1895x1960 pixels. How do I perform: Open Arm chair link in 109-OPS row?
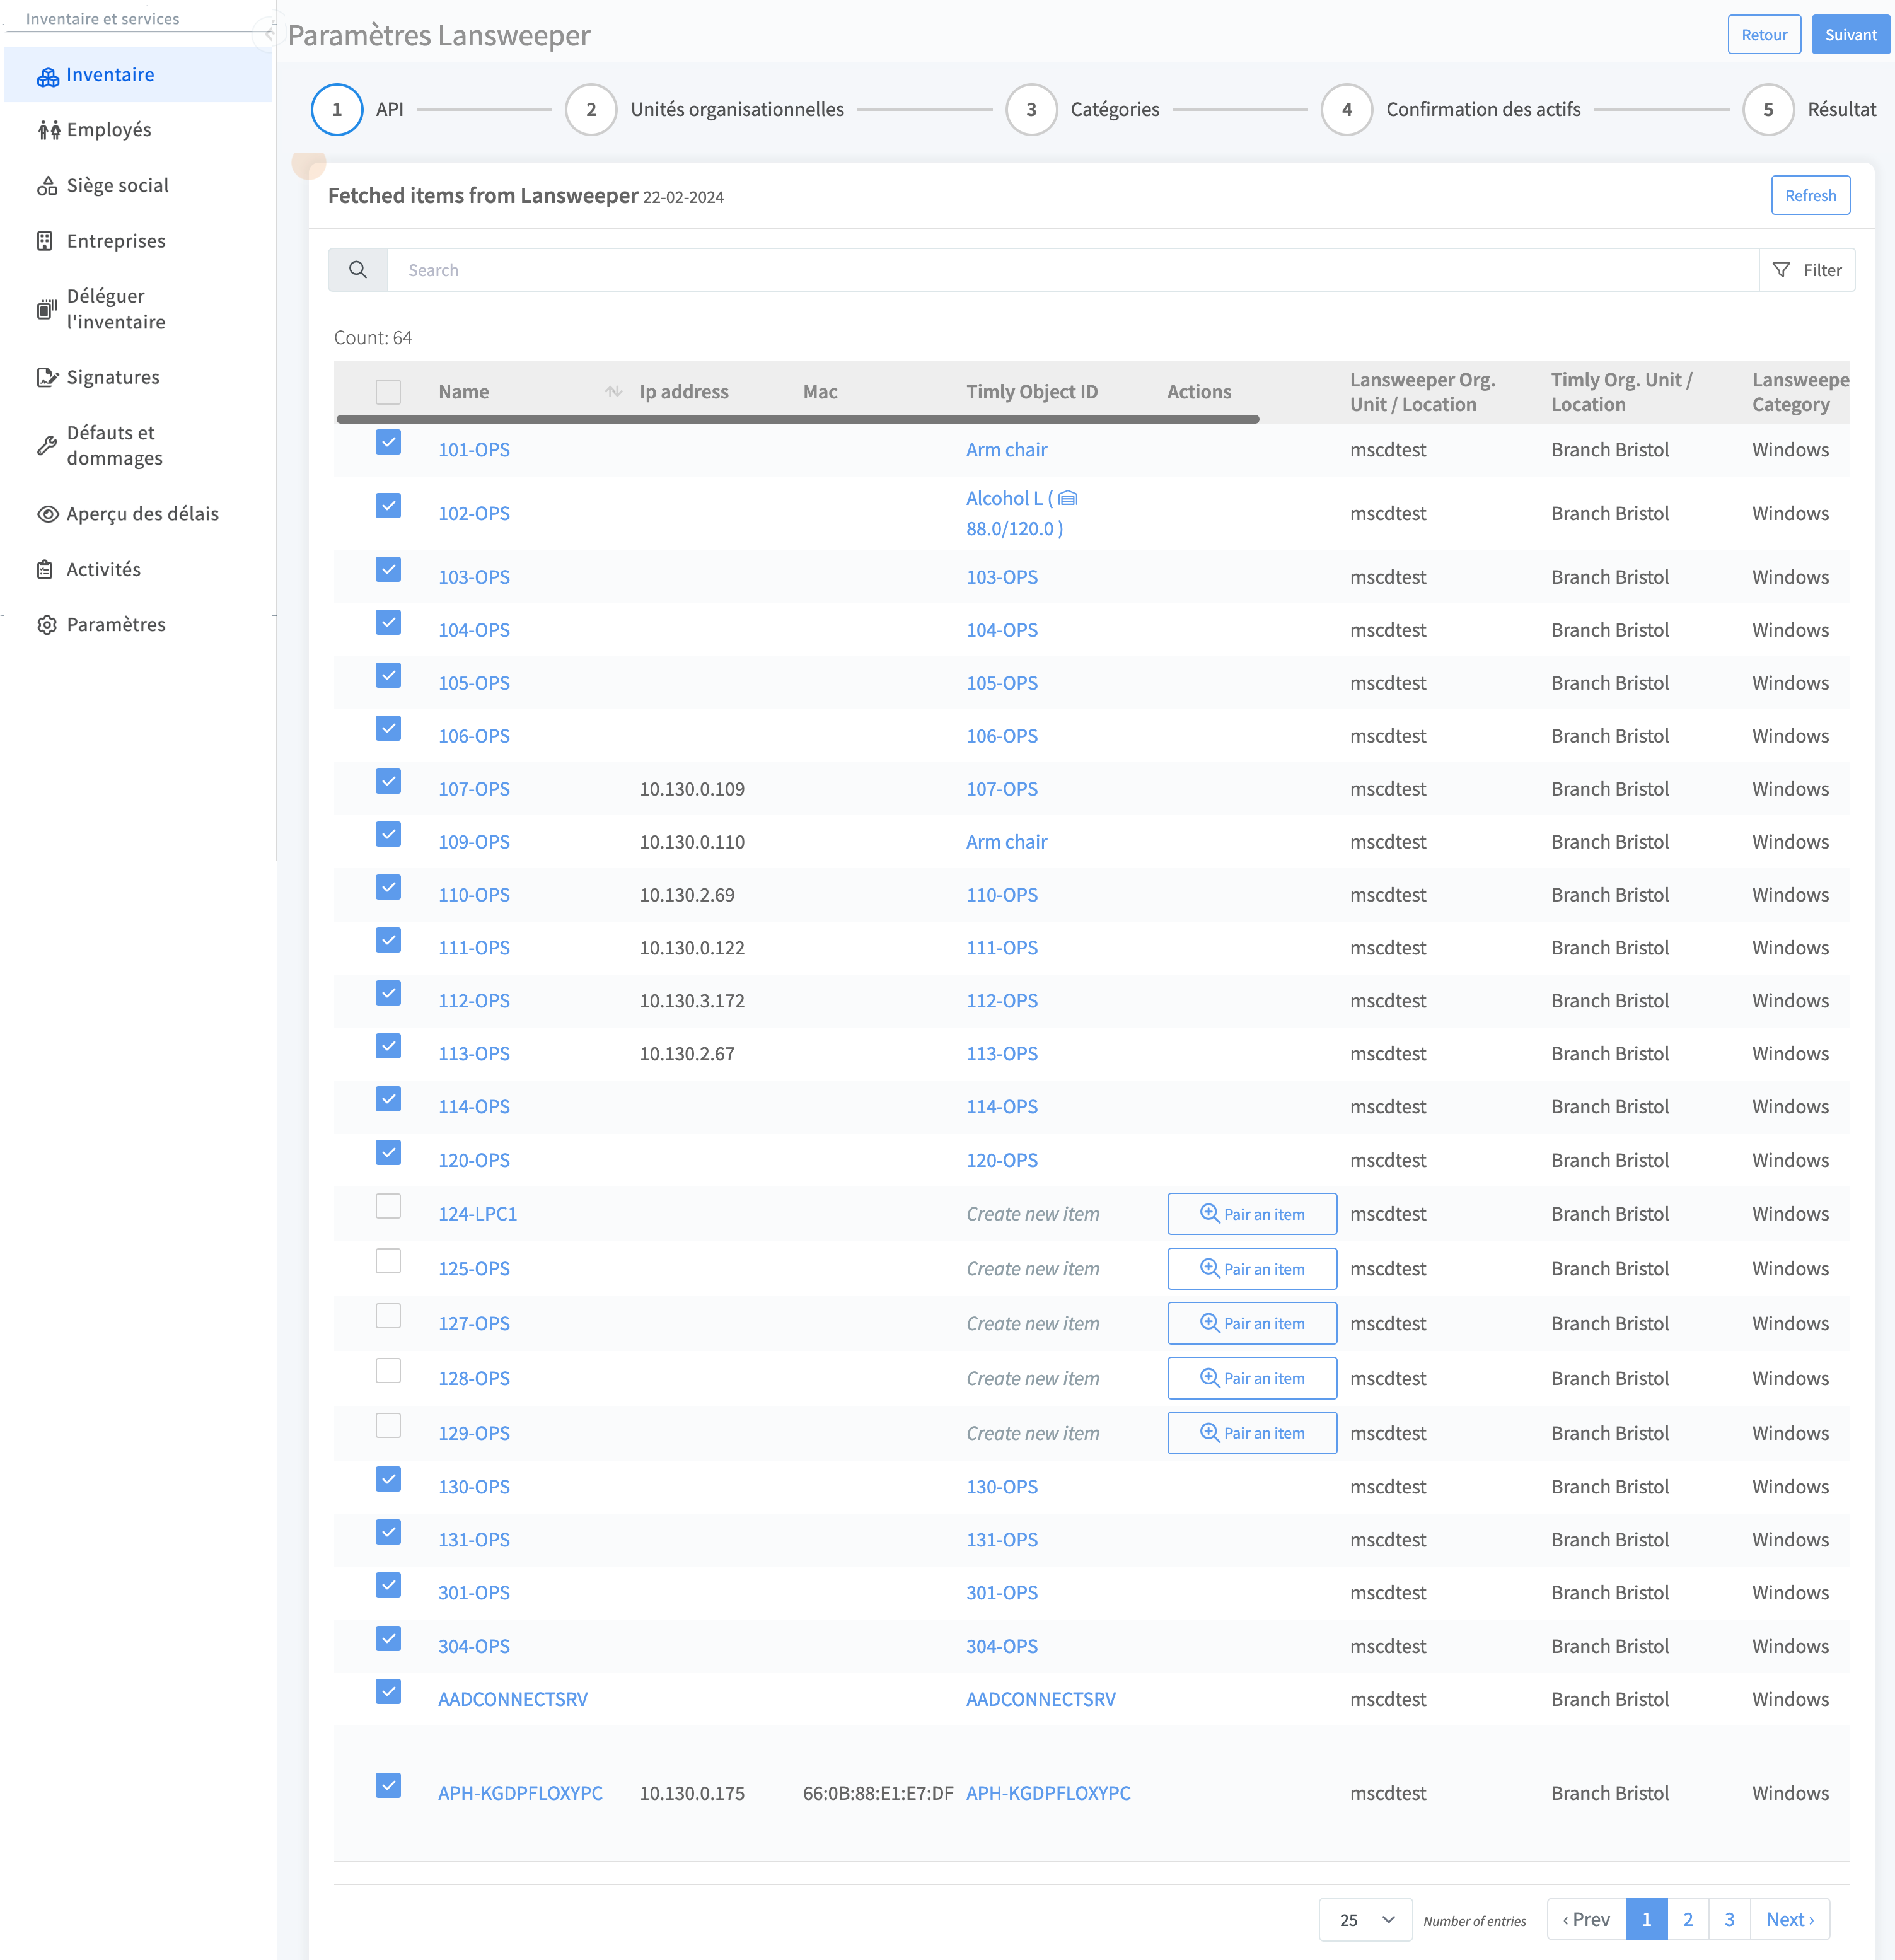tap(1006, 842)
